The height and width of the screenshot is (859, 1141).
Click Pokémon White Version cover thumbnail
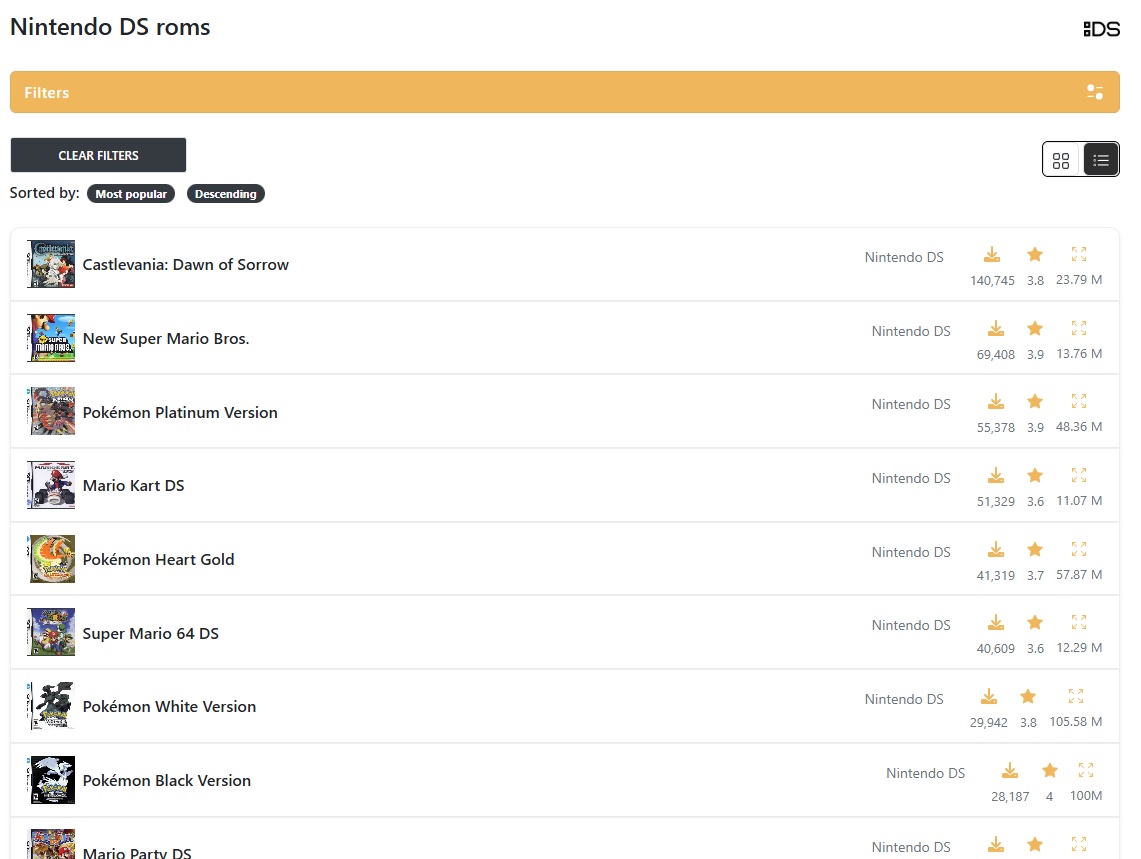pyautogui.click(x=51, y=706)
